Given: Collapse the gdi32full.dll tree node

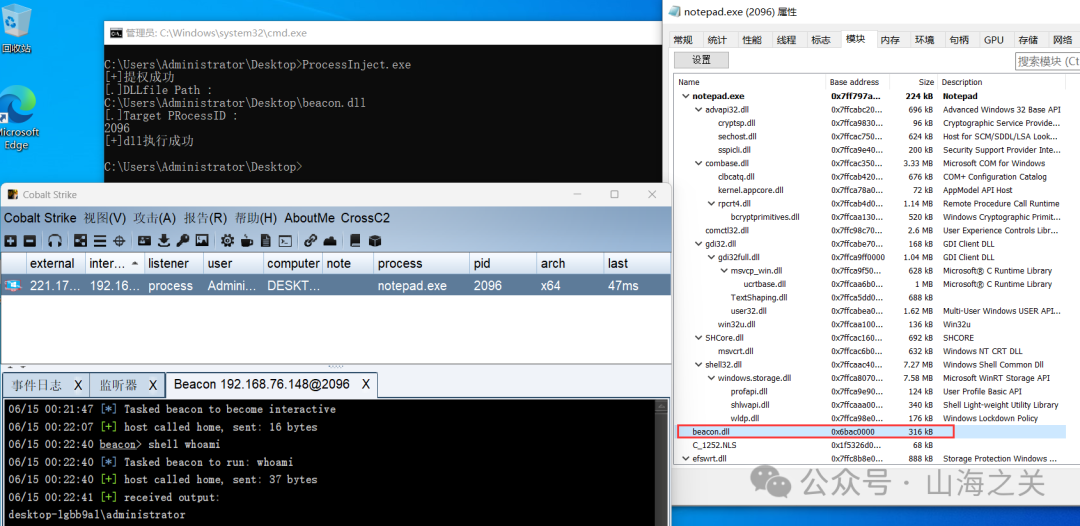Looking at the screenshot, I should (711, 257).
